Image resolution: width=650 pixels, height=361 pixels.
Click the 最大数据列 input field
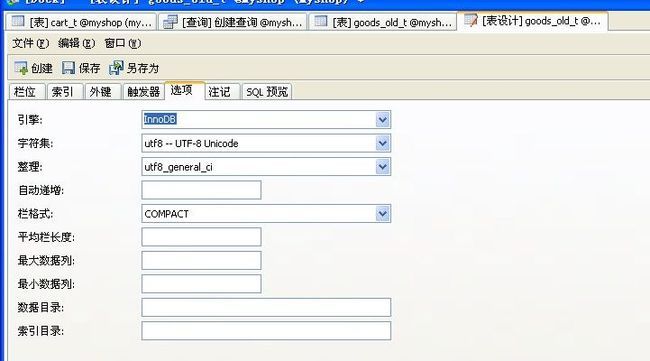201,261
